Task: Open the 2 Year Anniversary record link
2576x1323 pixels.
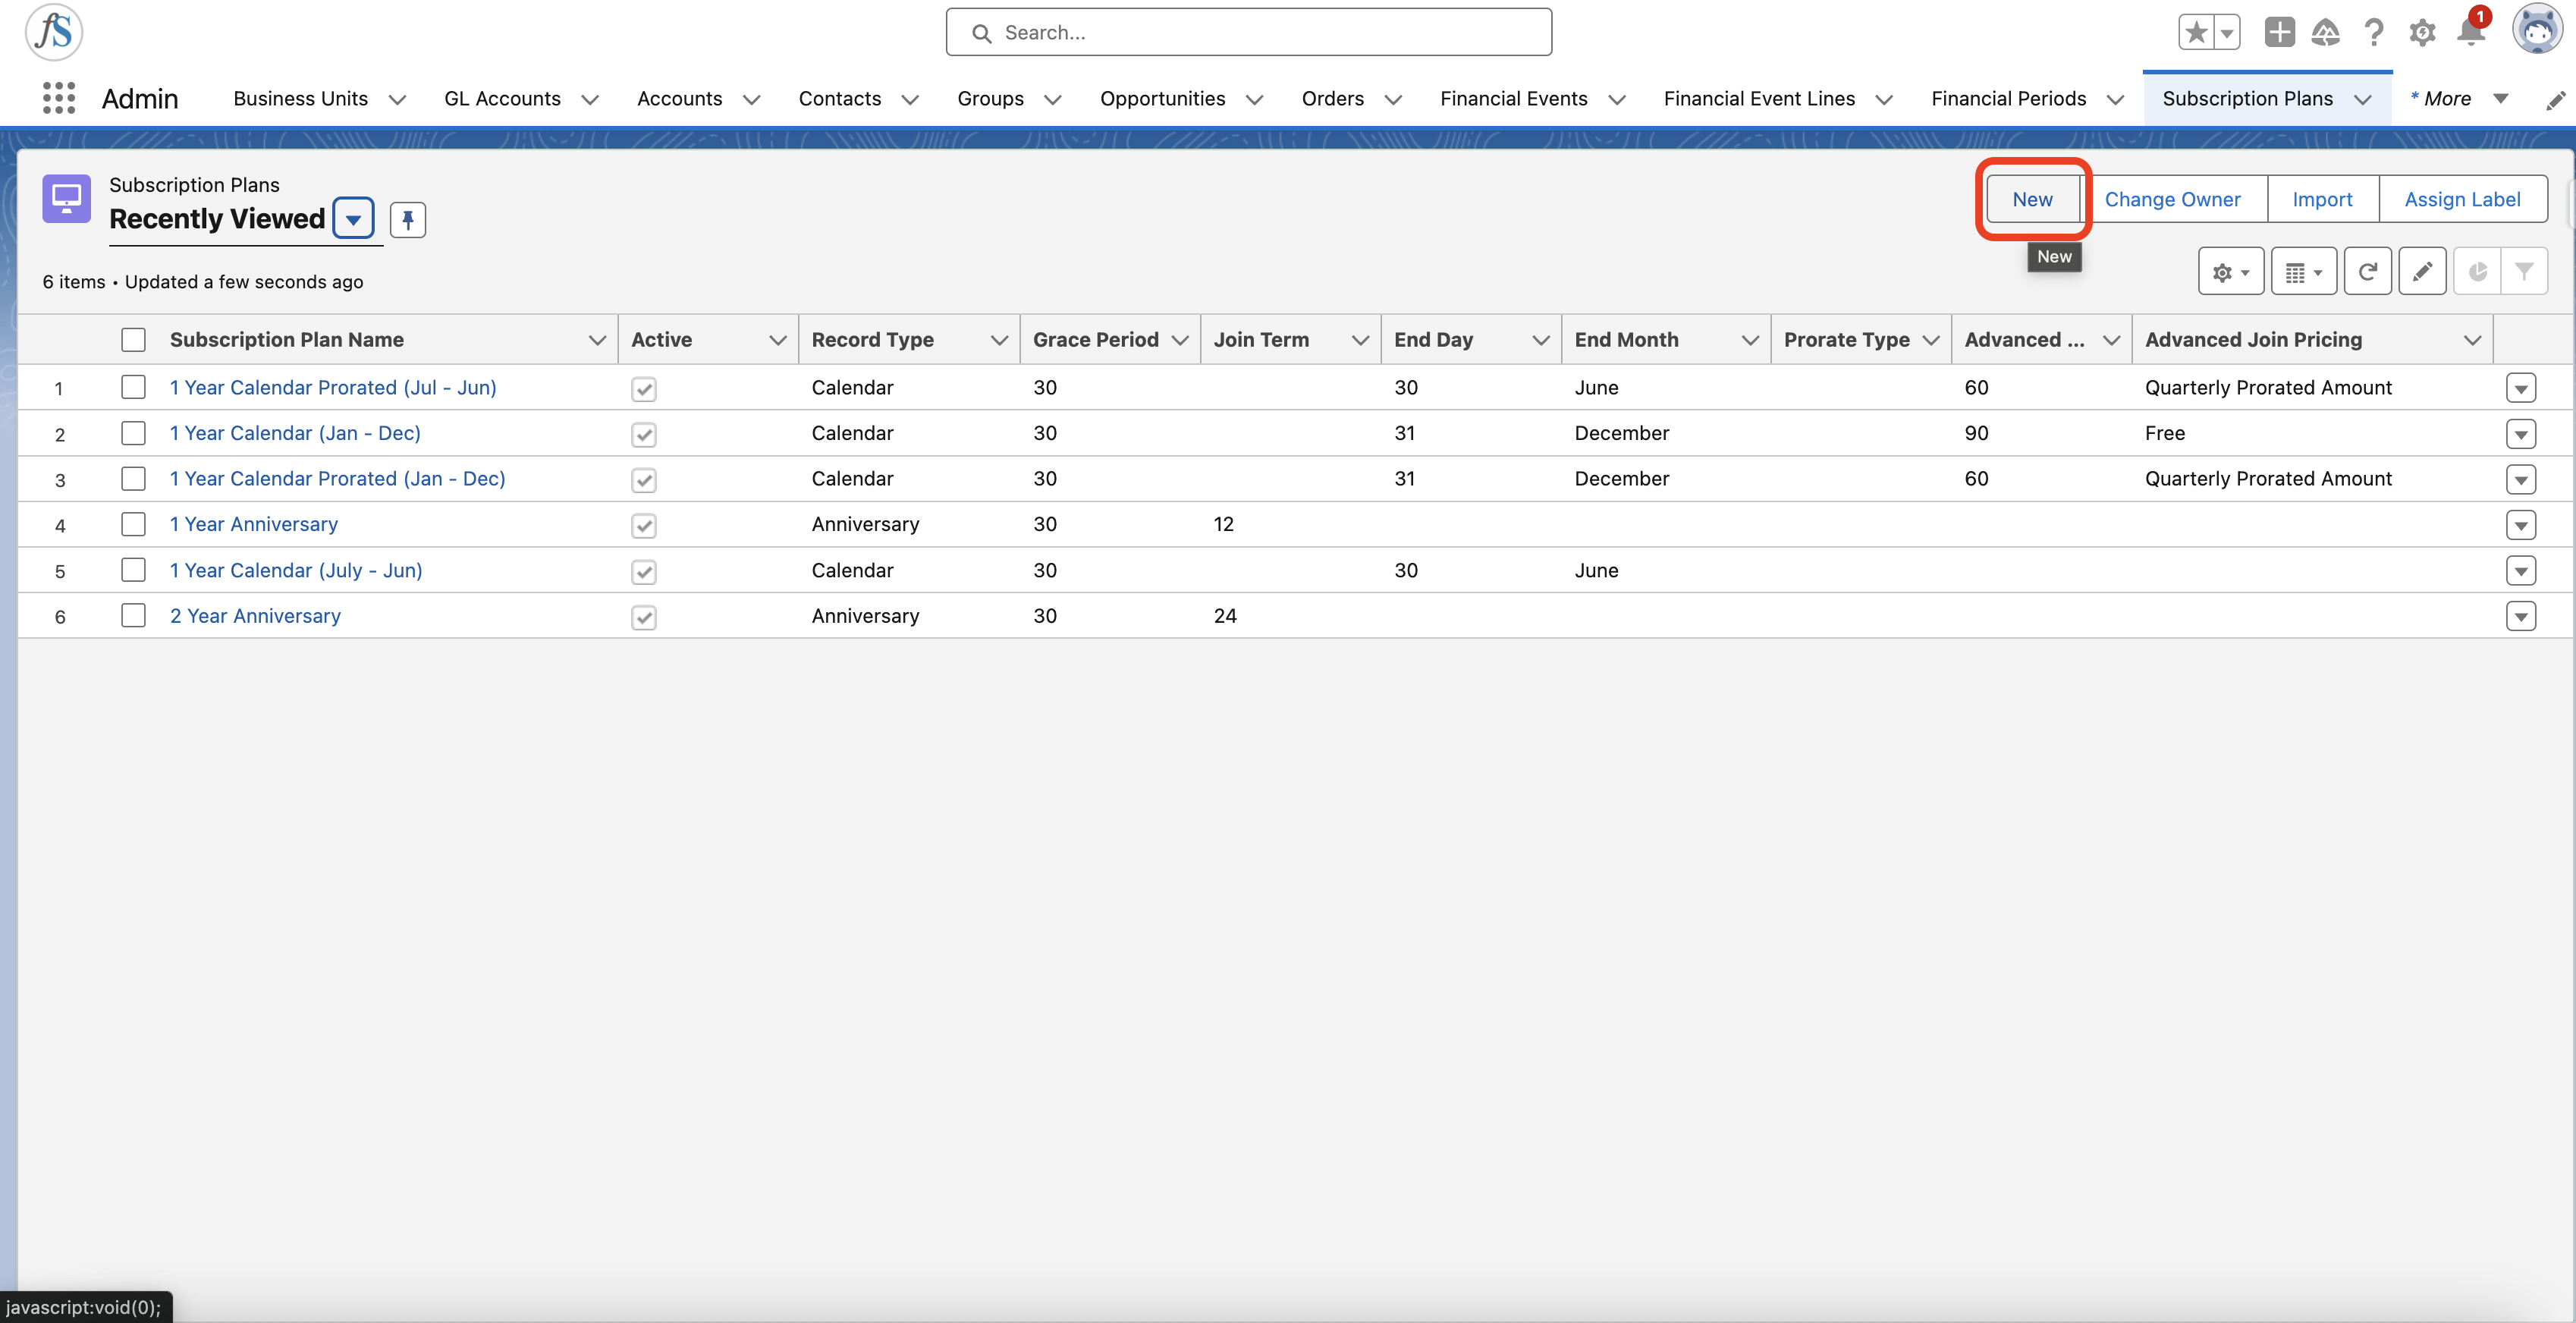Action: (255, 616)
